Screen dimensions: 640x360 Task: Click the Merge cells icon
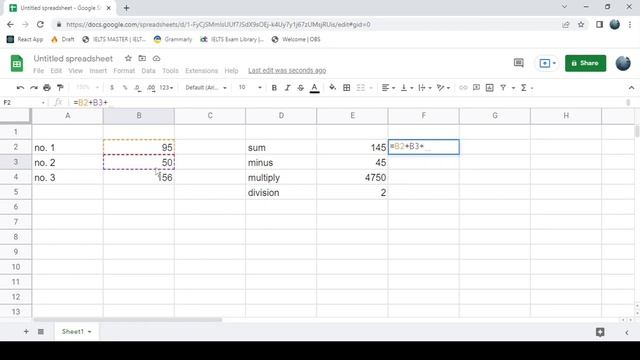(360, 88)
